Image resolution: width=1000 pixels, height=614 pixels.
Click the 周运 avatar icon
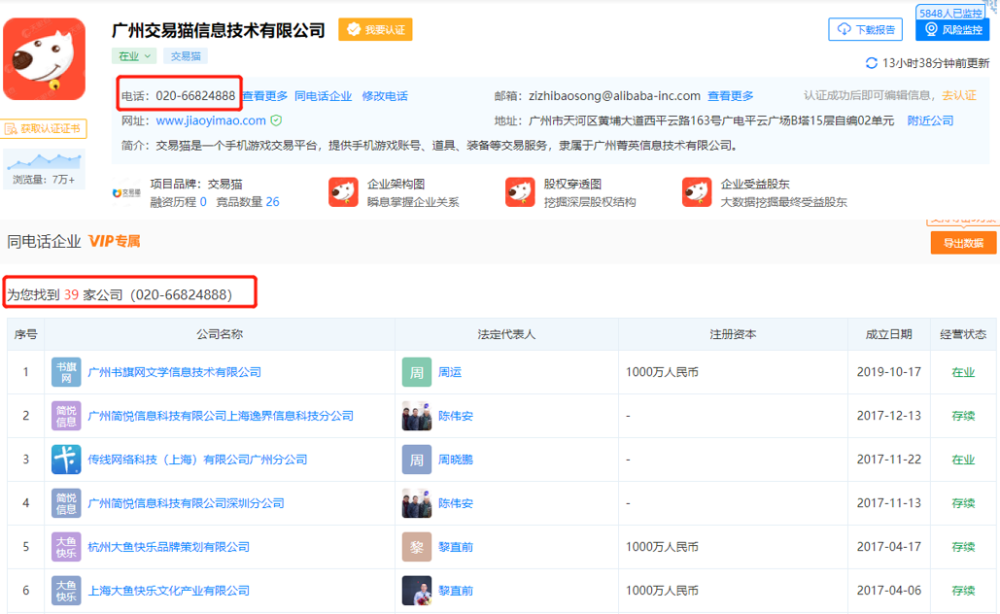pos(416,372)
